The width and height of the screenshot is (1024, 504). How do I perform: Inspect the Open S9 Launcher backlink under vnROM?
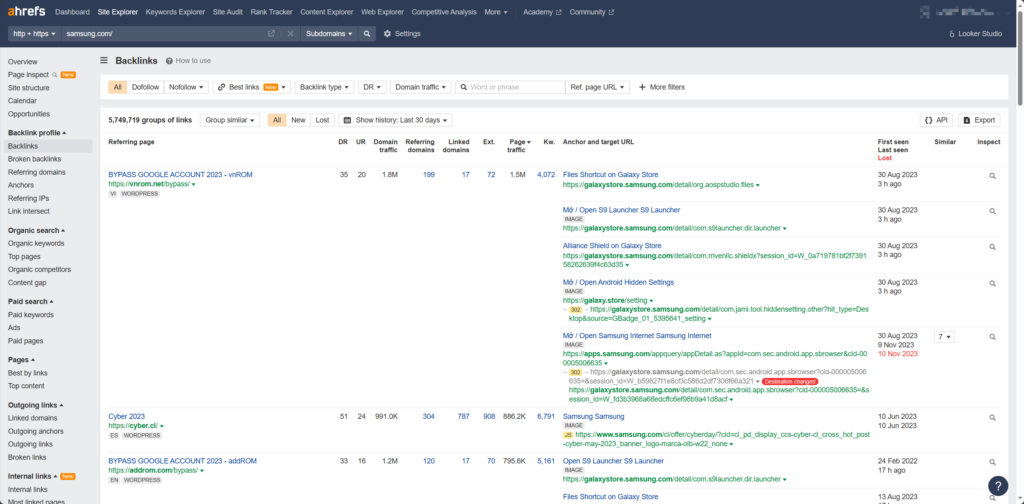(993, 211)
